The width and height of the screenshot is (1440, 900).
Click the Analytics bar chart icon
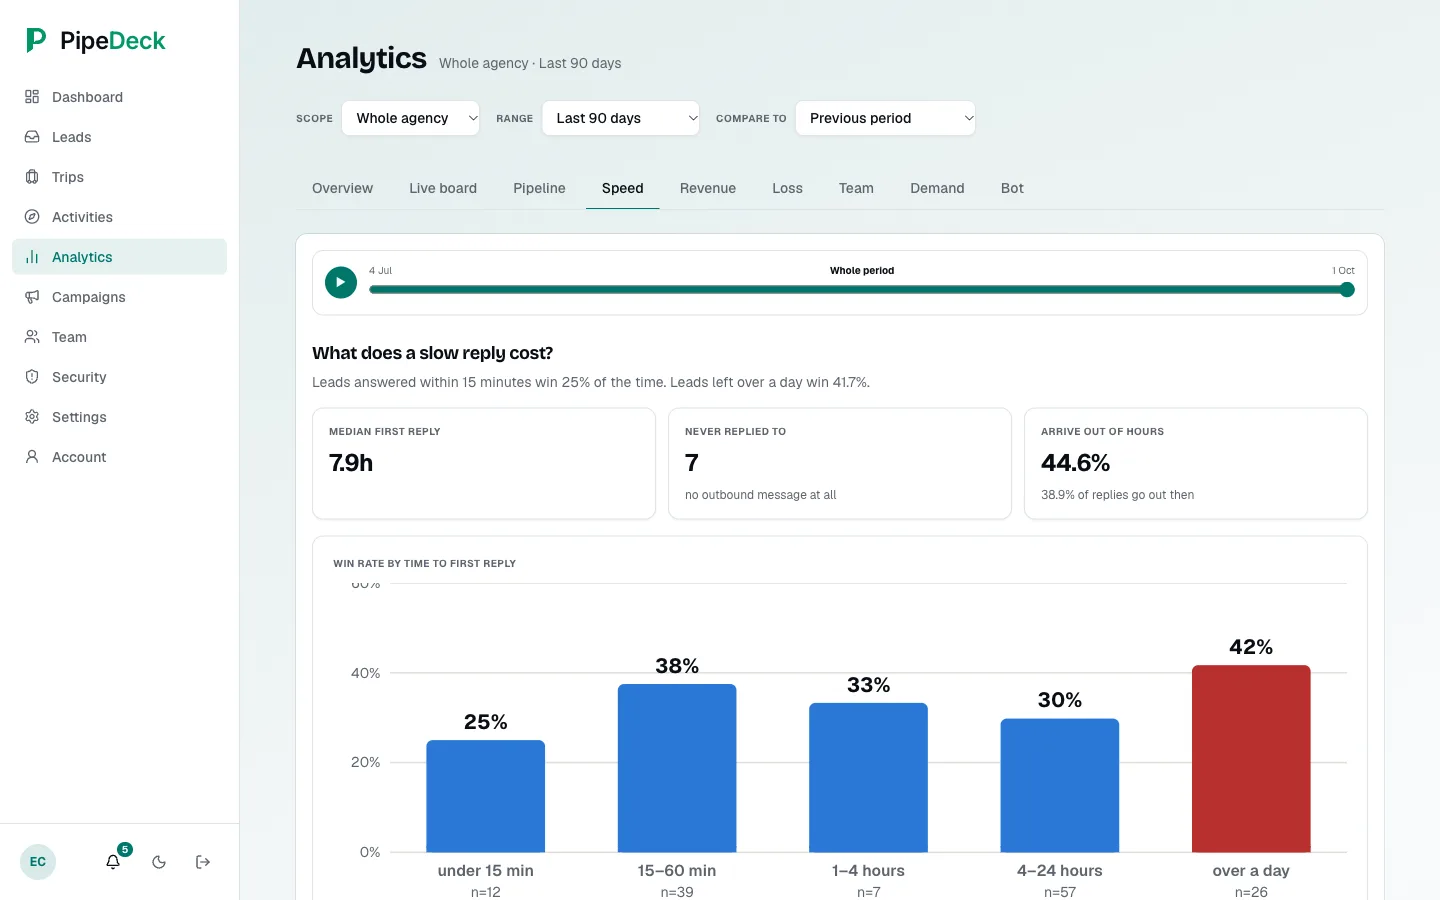[x=32, y=257]
